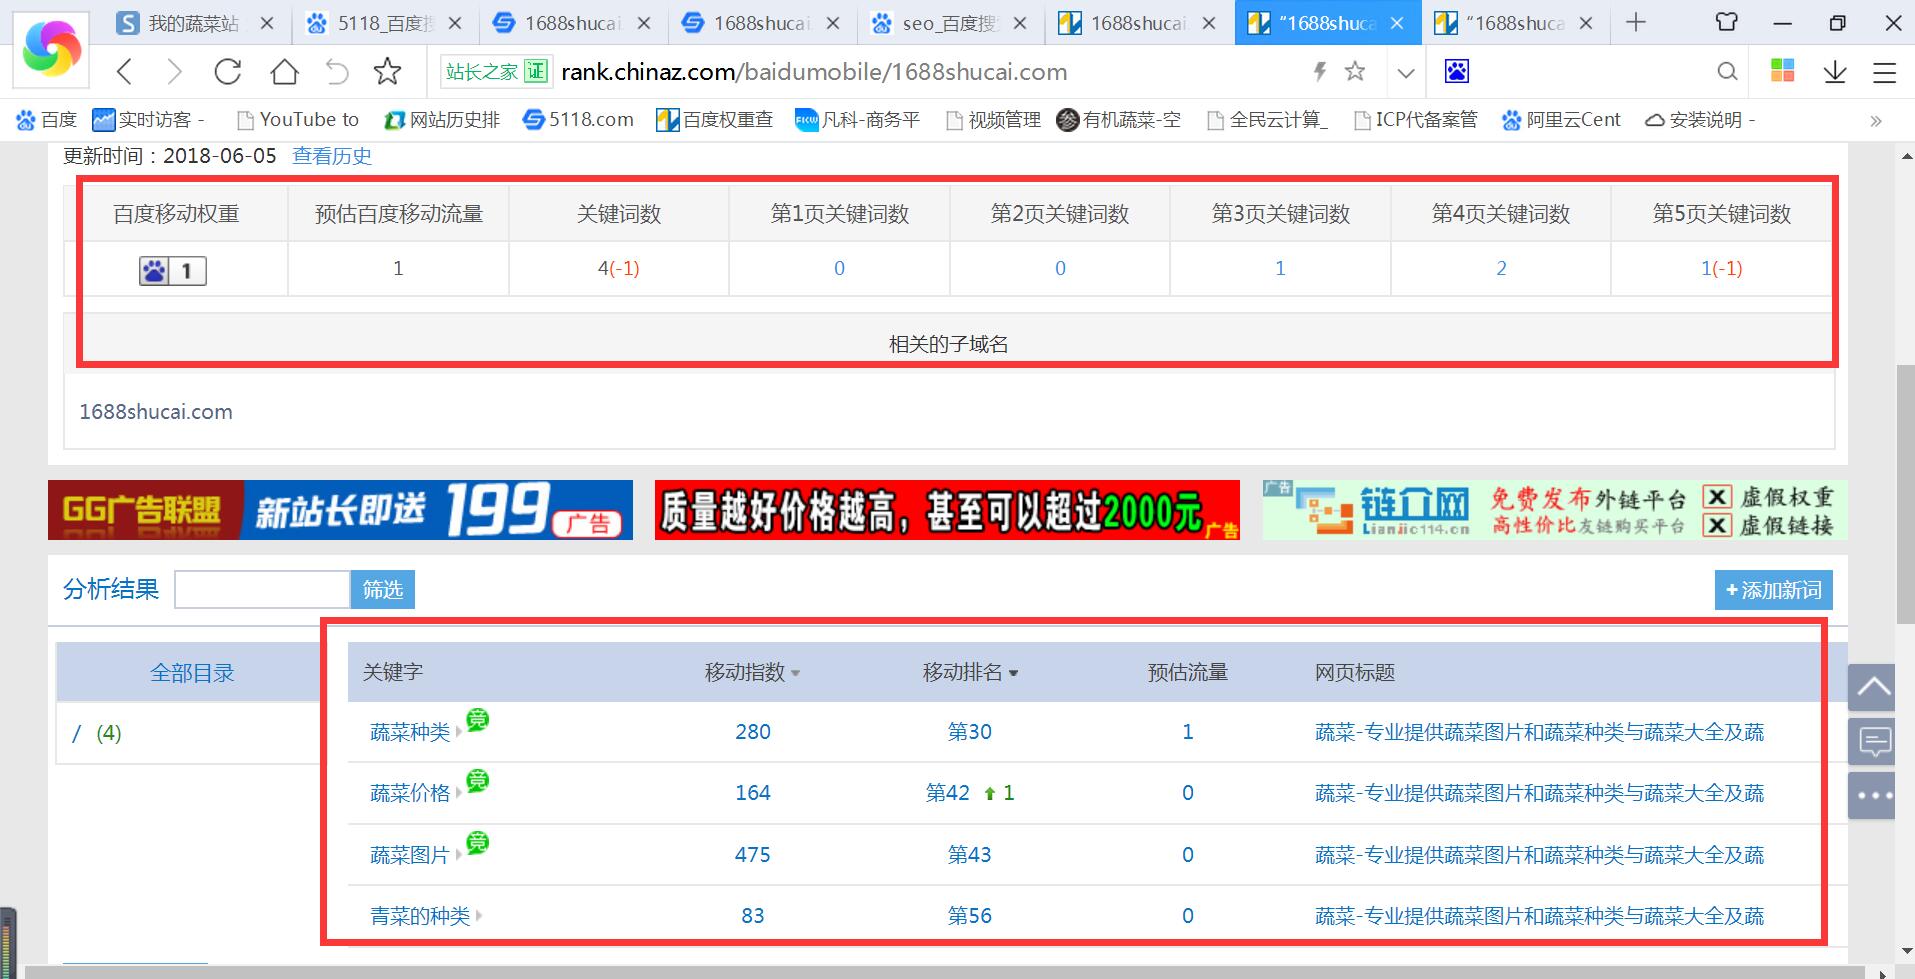Click the 查看历史 link
This screenshot has height=979, width=1915.
(331, 155)
